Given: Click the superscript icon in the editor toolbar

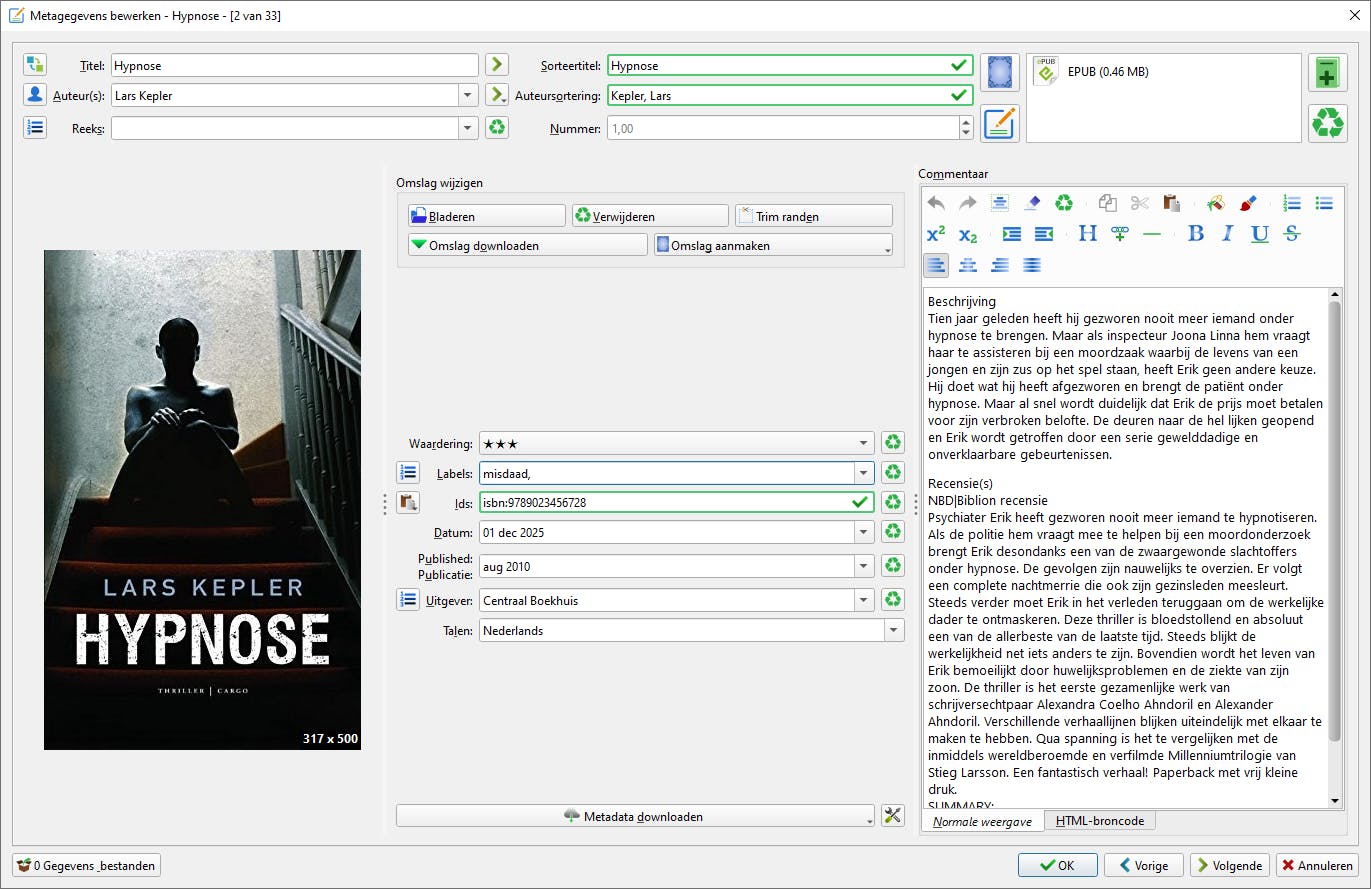Looking at the screenshot, I should point(936,234).
